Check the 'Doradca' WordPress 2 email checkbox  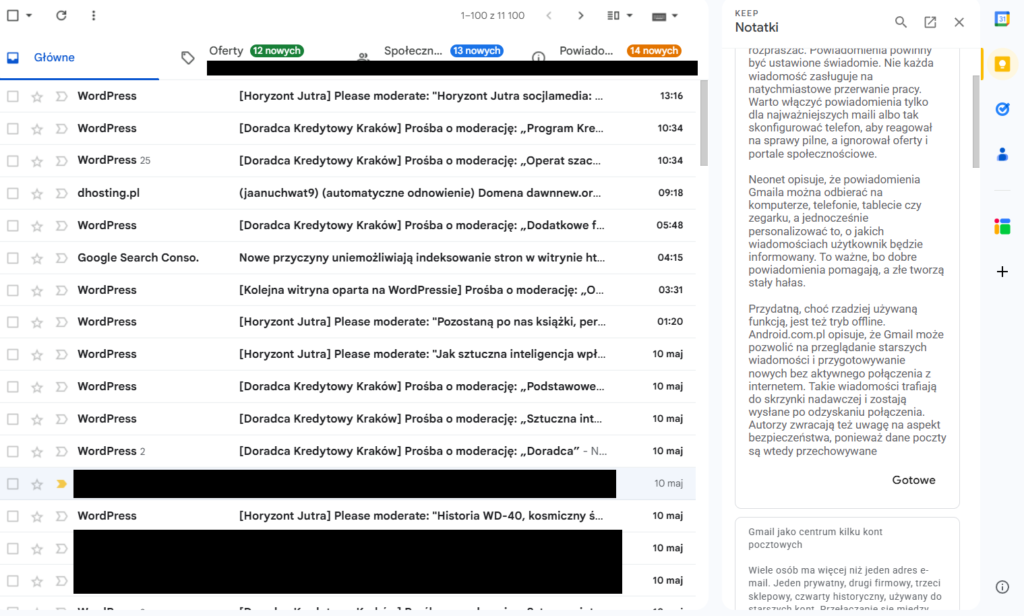click(12, 451)
